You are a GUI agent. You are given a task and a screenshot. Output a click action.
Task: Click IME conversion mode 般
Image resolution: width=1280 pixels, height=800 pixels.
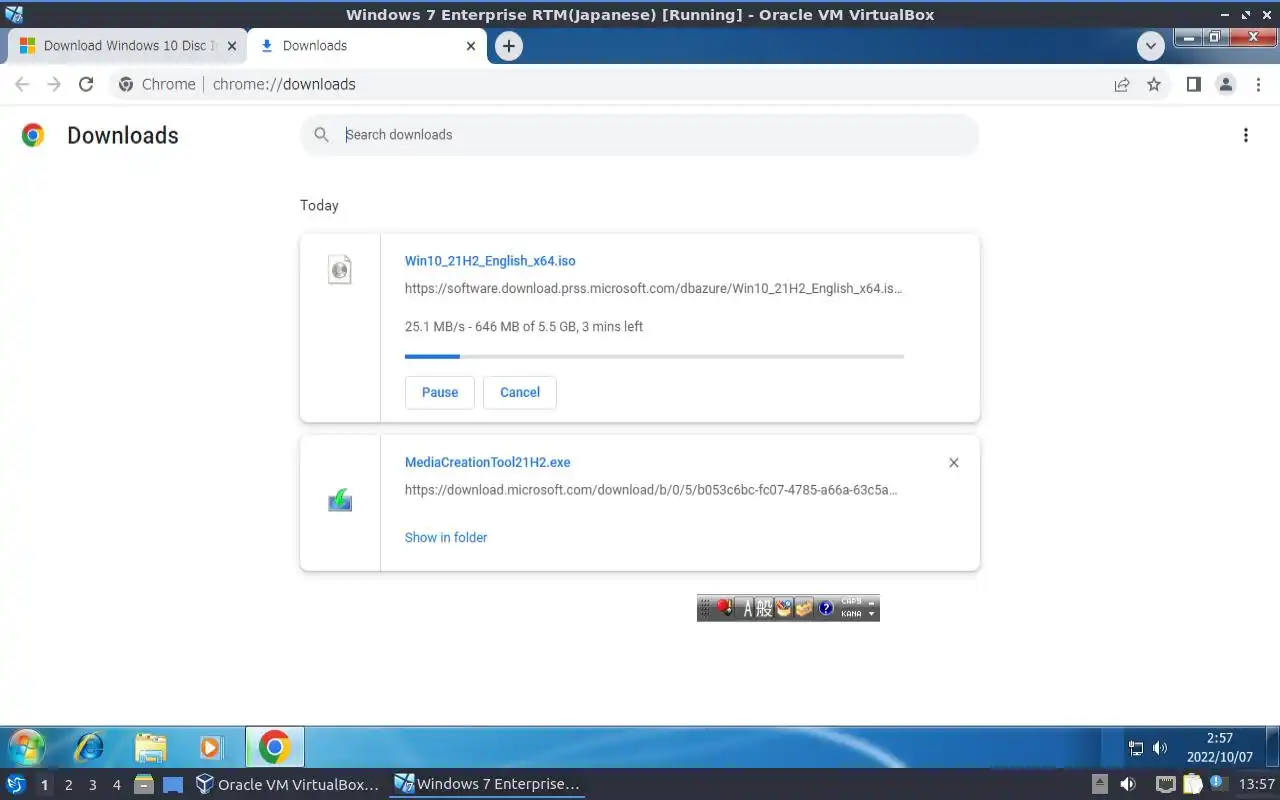(x=764, y=608)
